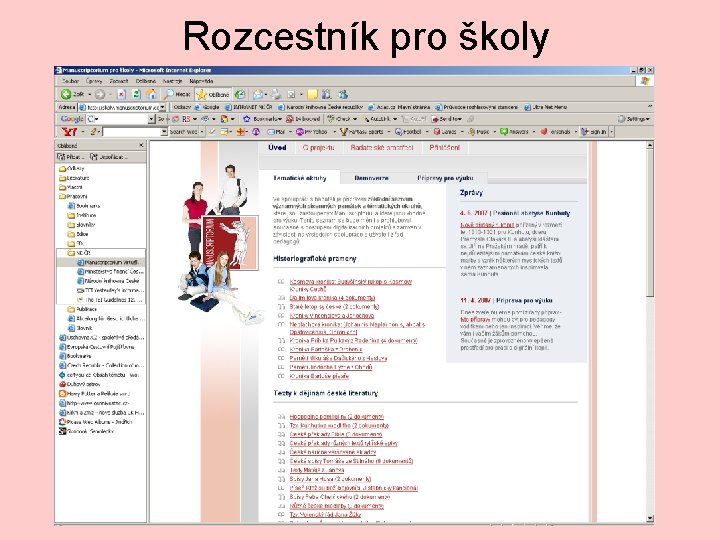Viewport: 720px width, 540px height.
Task: Open the address bar dropdown arrow
Action: pos(162,107)
